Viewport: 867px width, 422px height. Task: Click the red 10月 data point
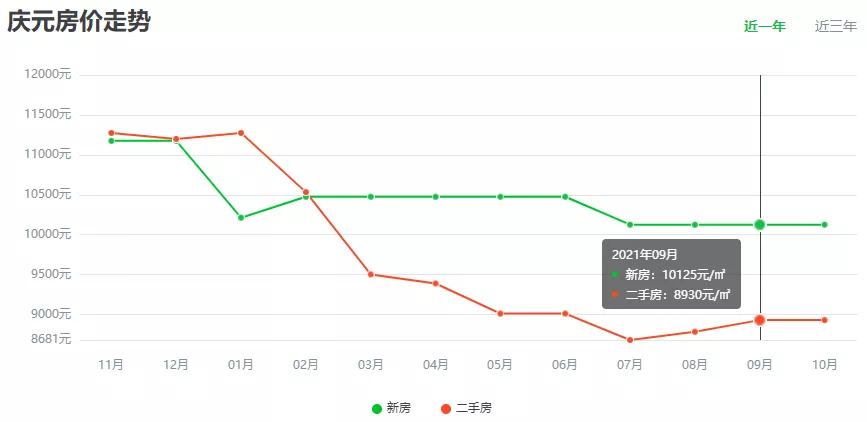click(x=825, y=320)
